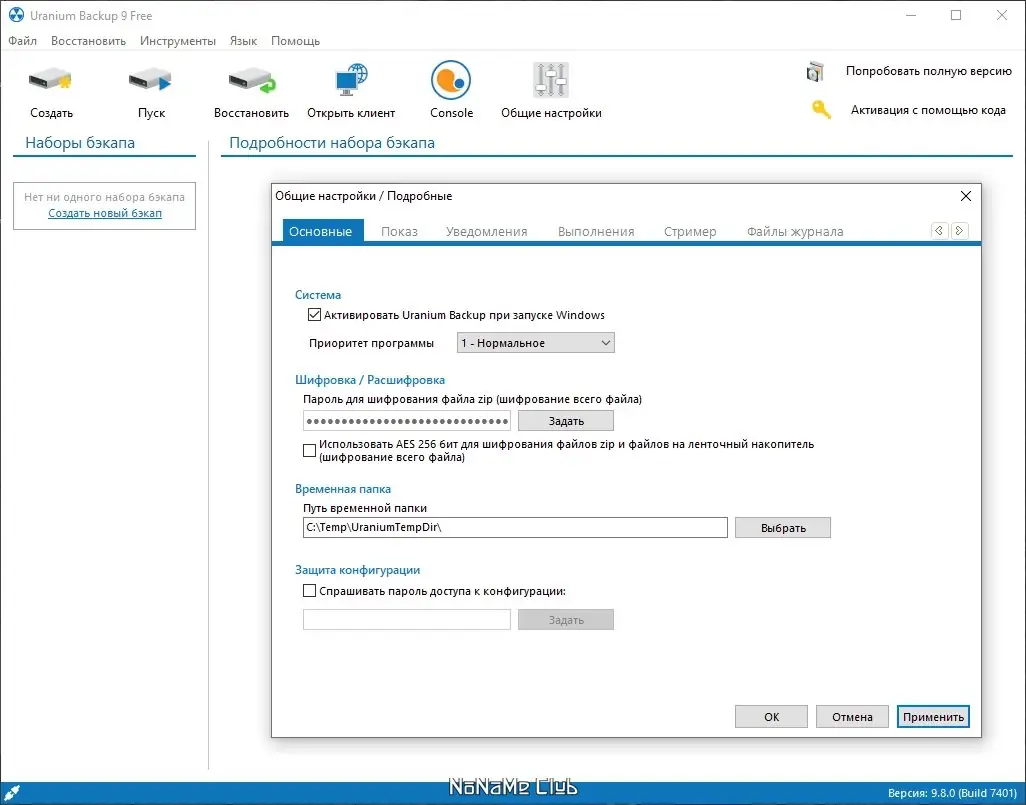Close the Общие настройки dialog
Screen dimensions: 1026x805
[x=965, y=196]
